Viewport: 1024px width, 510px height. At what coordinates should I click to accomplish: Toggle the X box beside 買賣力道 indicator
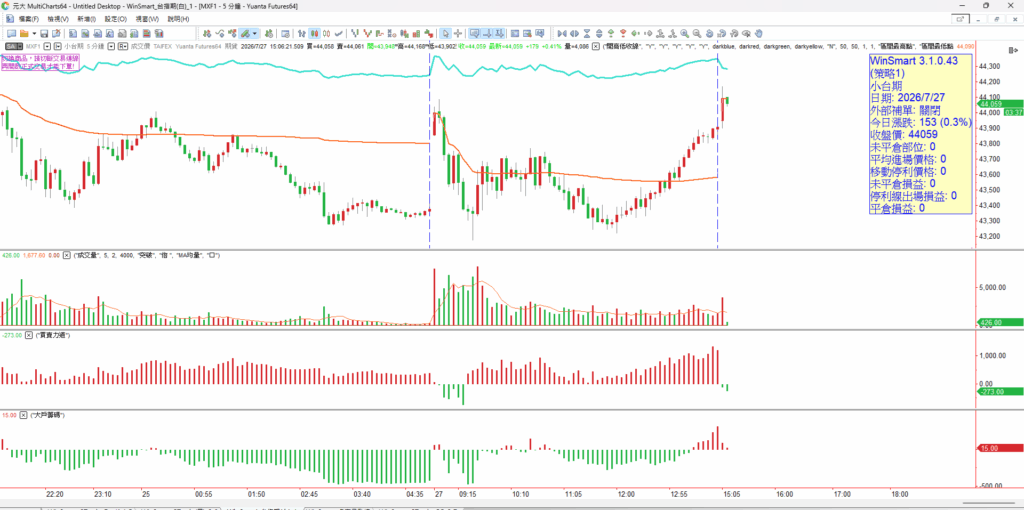point(31,335)
